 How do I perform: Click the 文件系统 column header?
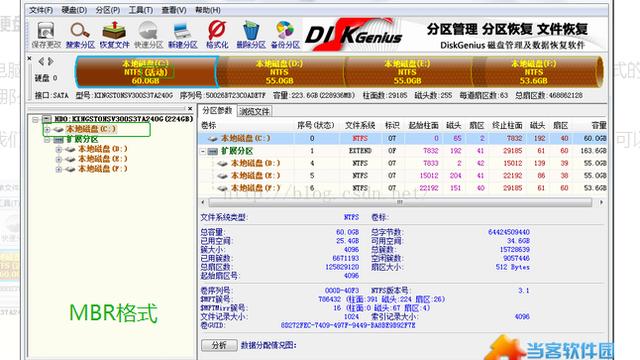pos(360,125)
